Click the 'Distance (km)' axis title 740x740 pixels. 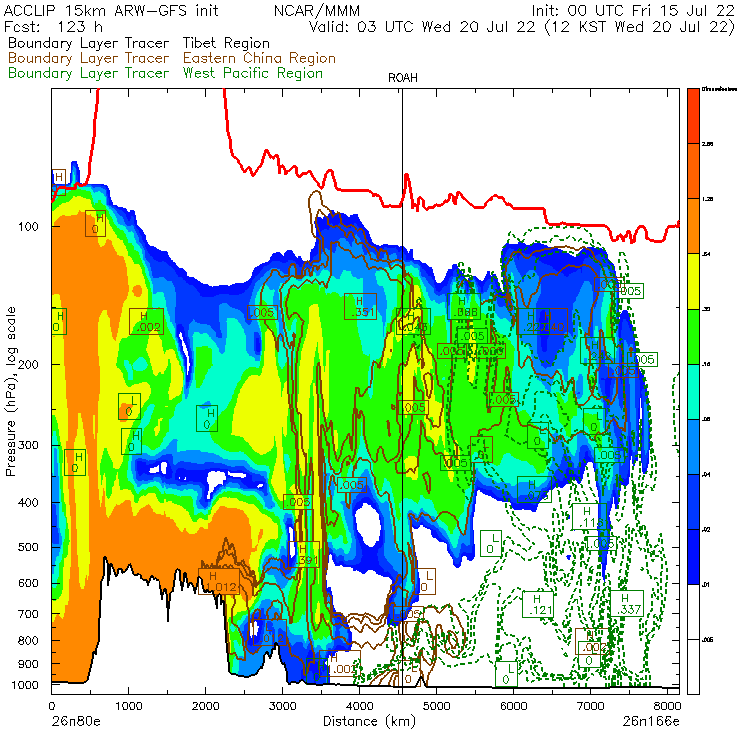coord(369,721)
